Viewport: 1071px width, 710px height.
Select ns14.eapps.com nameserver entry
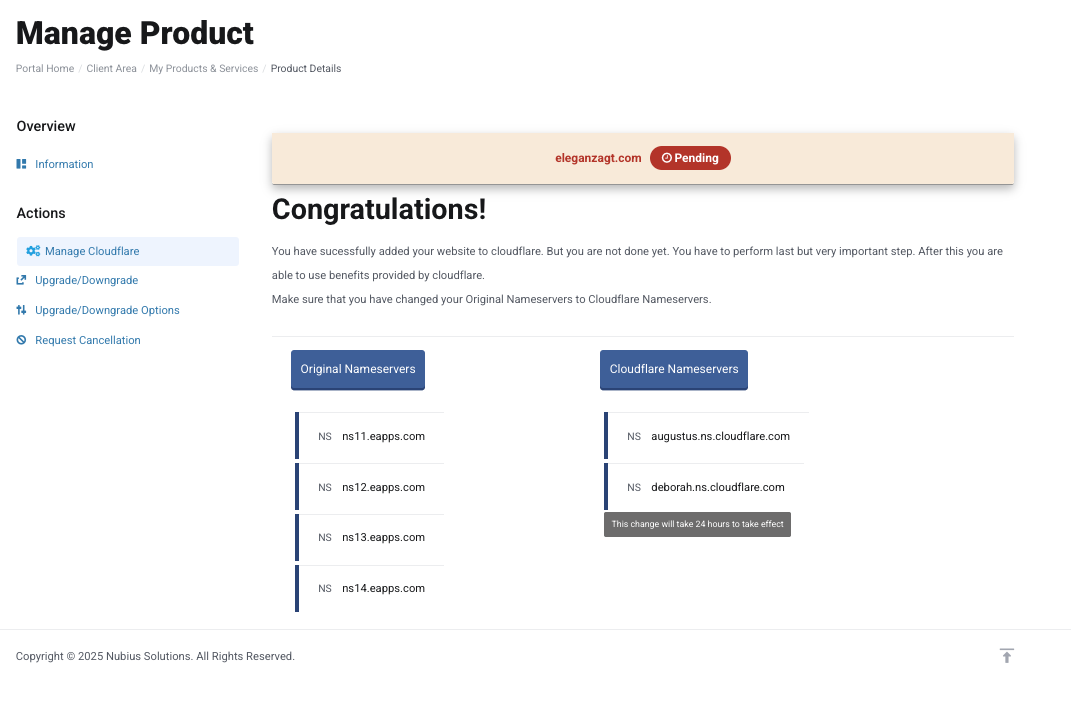click(x=370, y=588)
